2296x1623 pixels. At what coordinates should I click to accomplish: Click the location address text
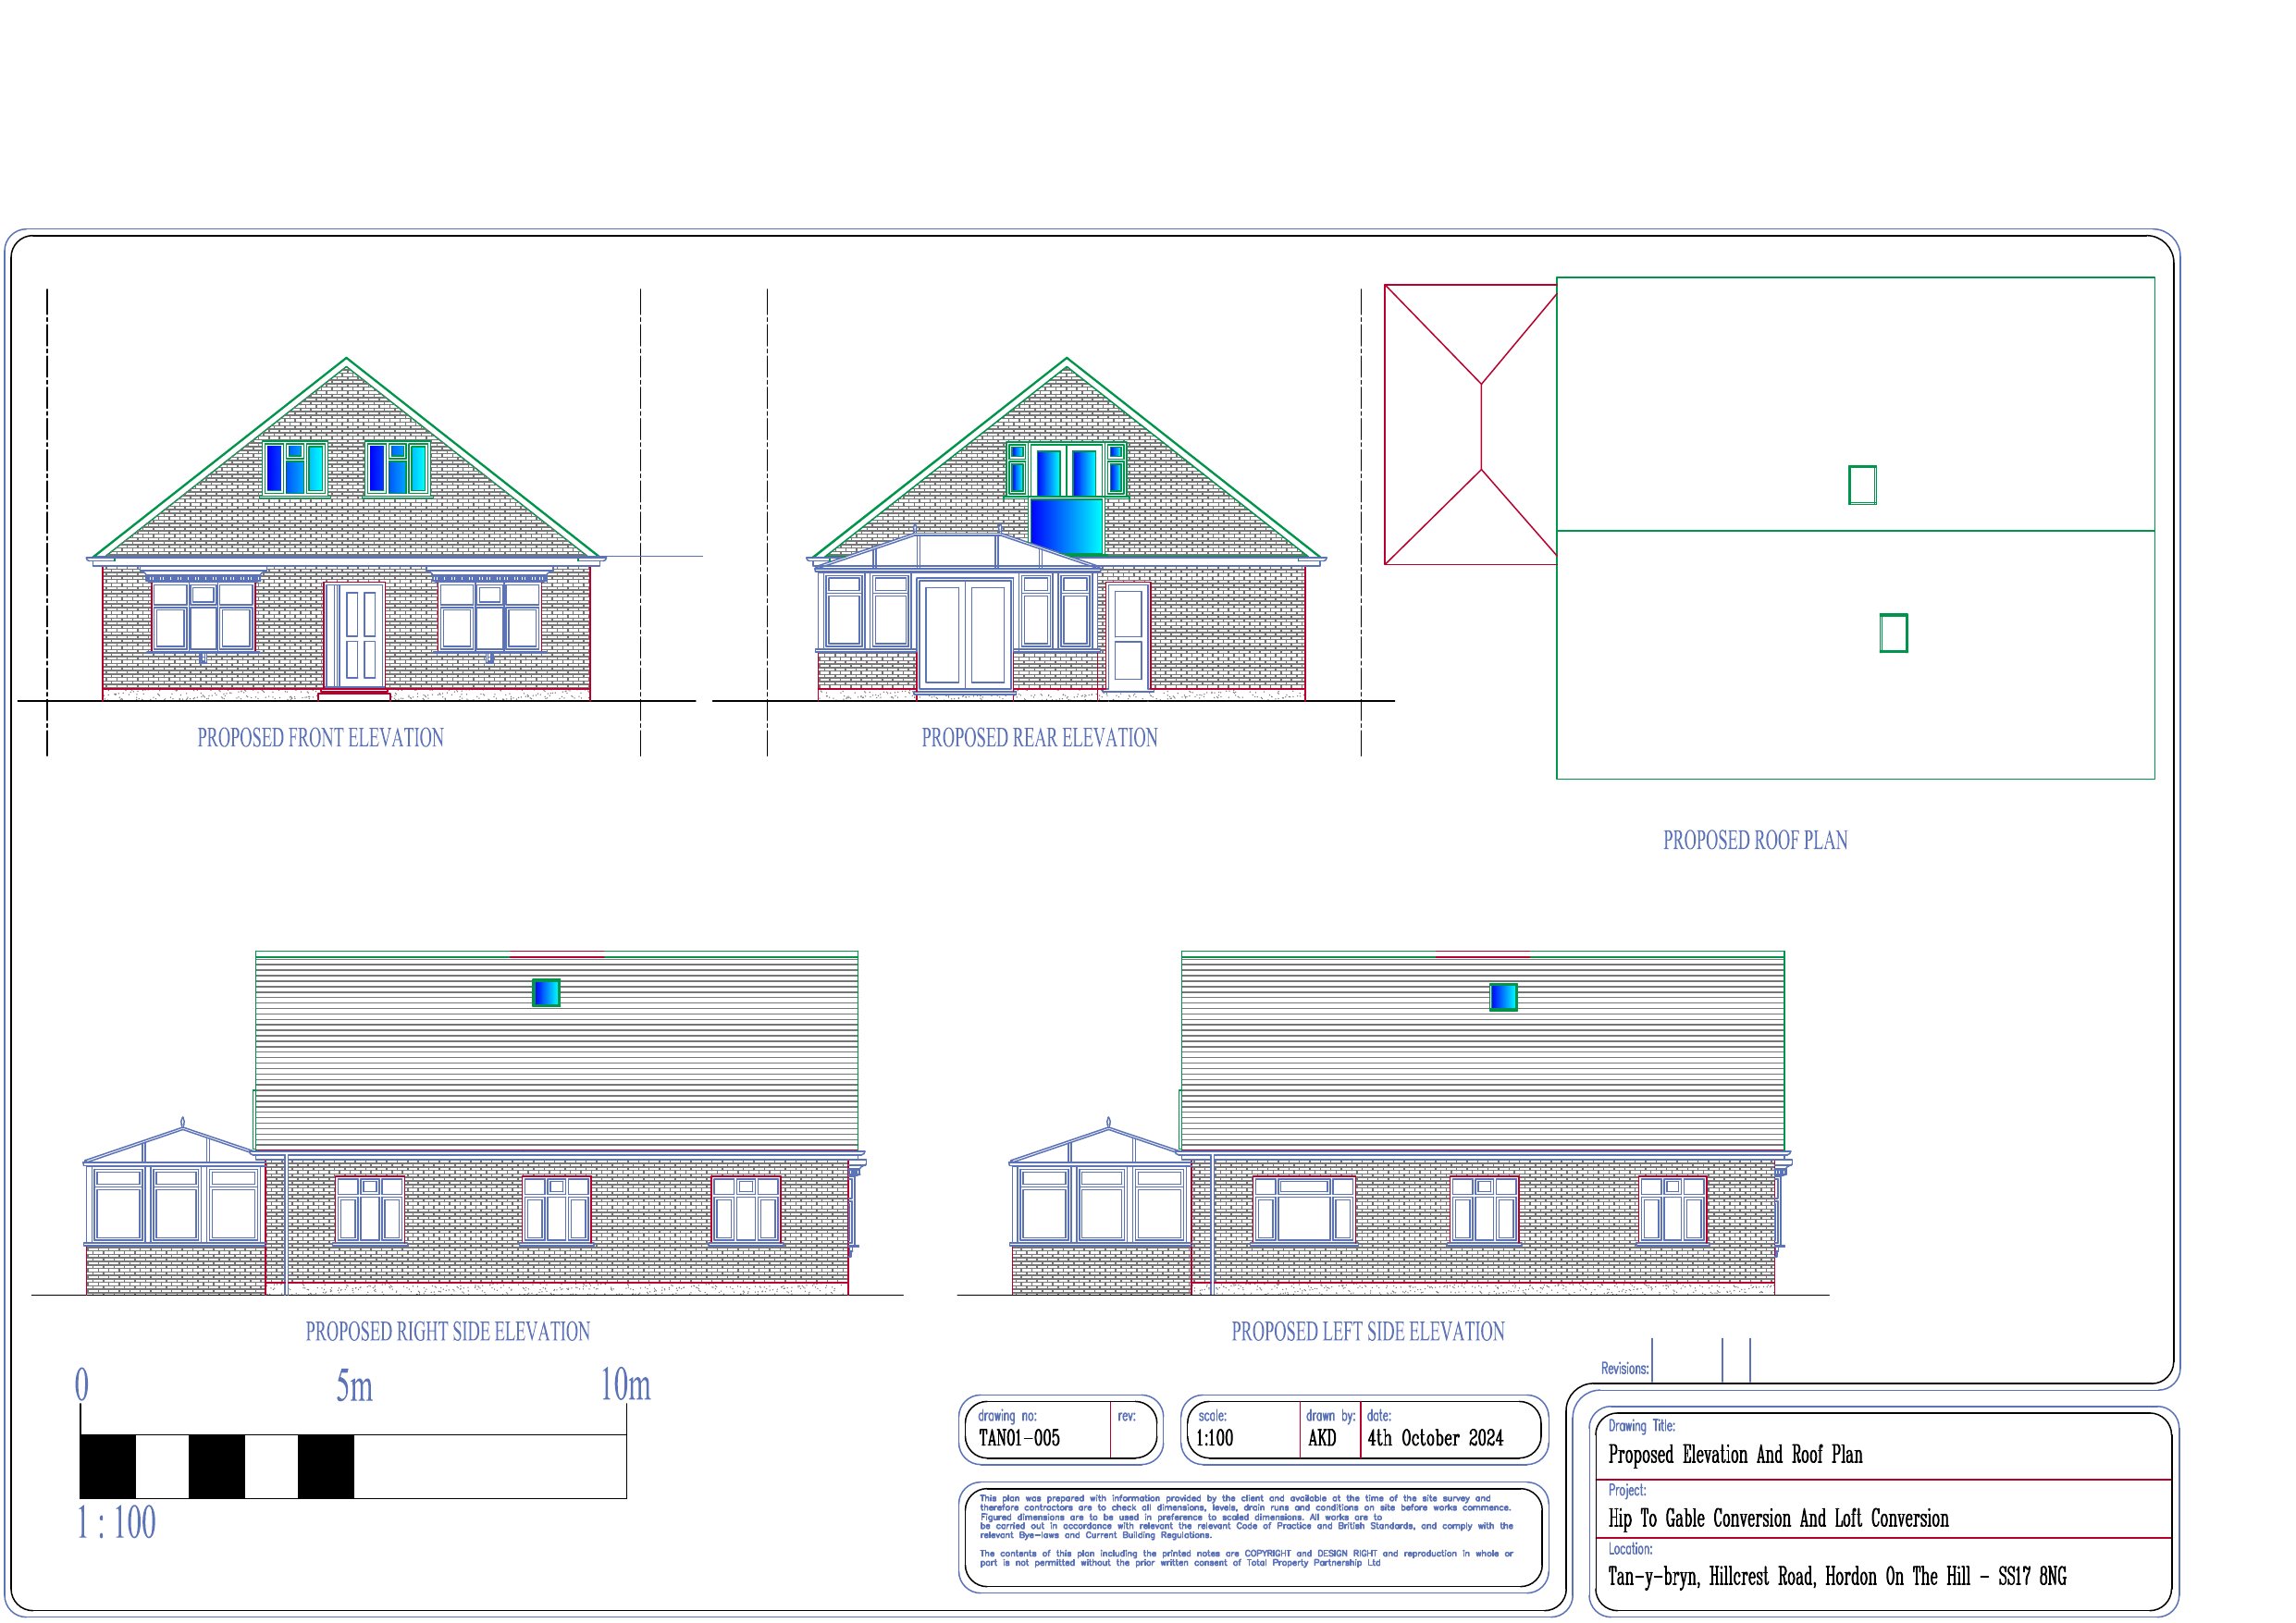tap(1836, 1577)
